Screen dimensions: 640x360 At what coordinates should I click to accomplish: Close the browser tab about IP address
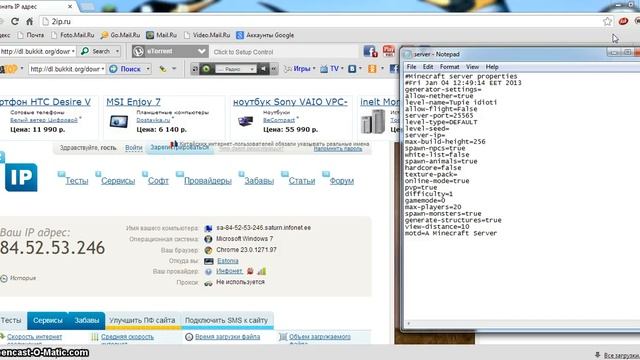(70, 7)
